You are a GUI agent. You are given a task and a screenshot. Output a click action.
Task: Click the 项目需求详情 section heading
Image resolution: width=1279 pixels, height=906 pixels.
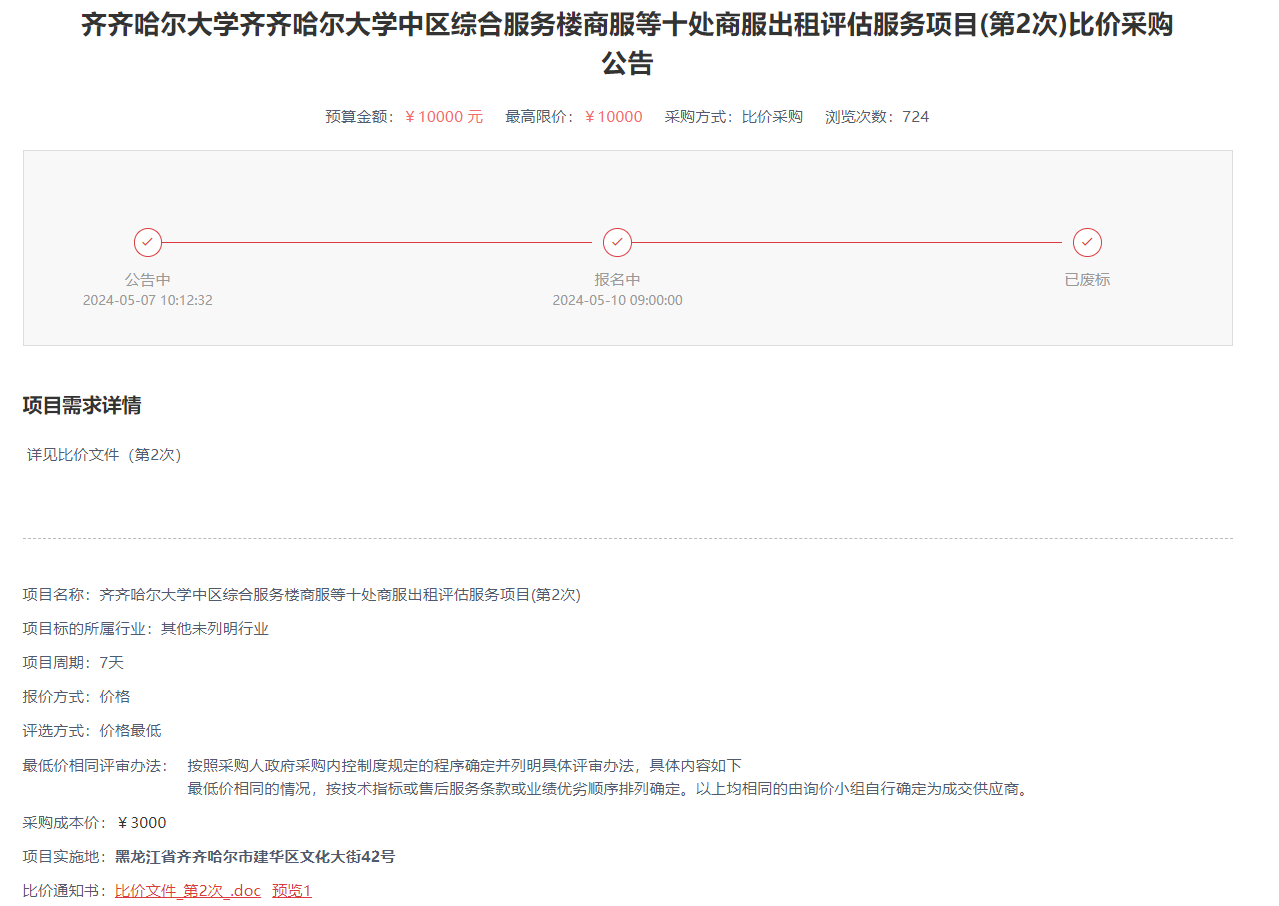coord(82,405)
